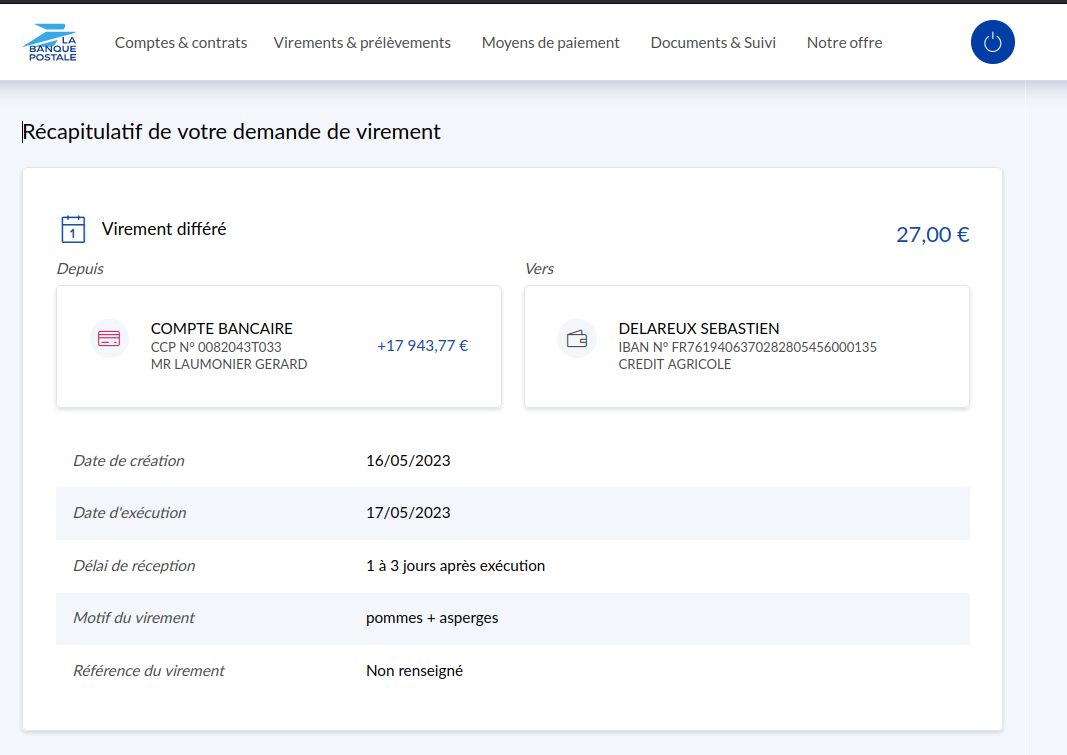This screenshot has width=1067, height=755.
Task: Open Virements & prélèvements in the navigation
Action: pos(362,43)
